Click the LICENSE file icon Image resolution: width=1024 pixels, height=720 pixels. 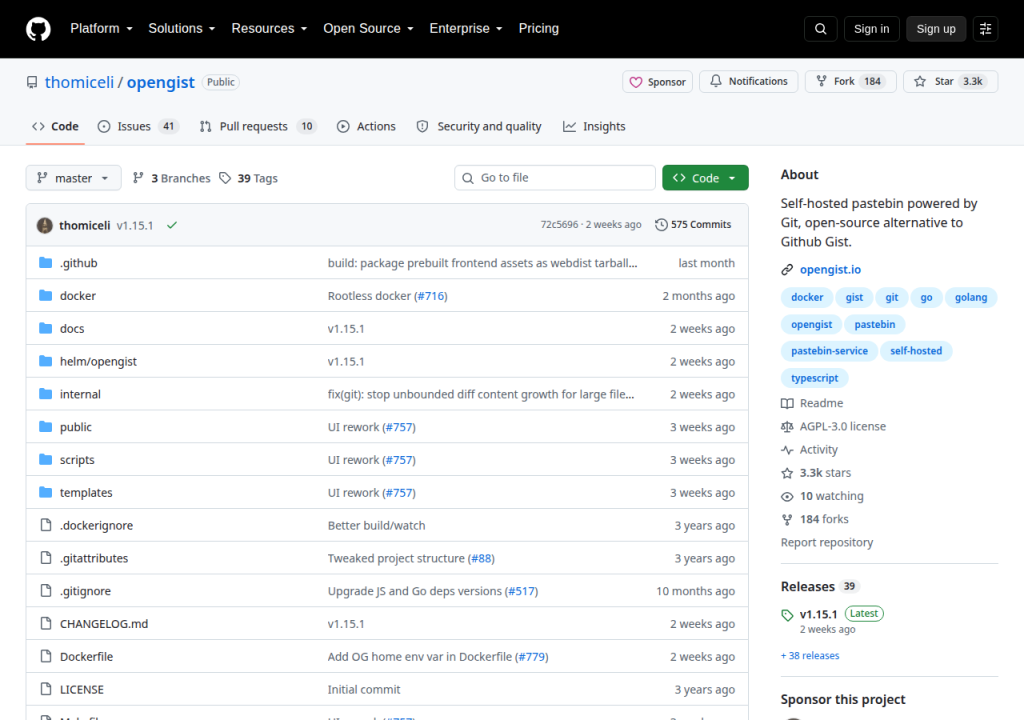coord(46,689)
